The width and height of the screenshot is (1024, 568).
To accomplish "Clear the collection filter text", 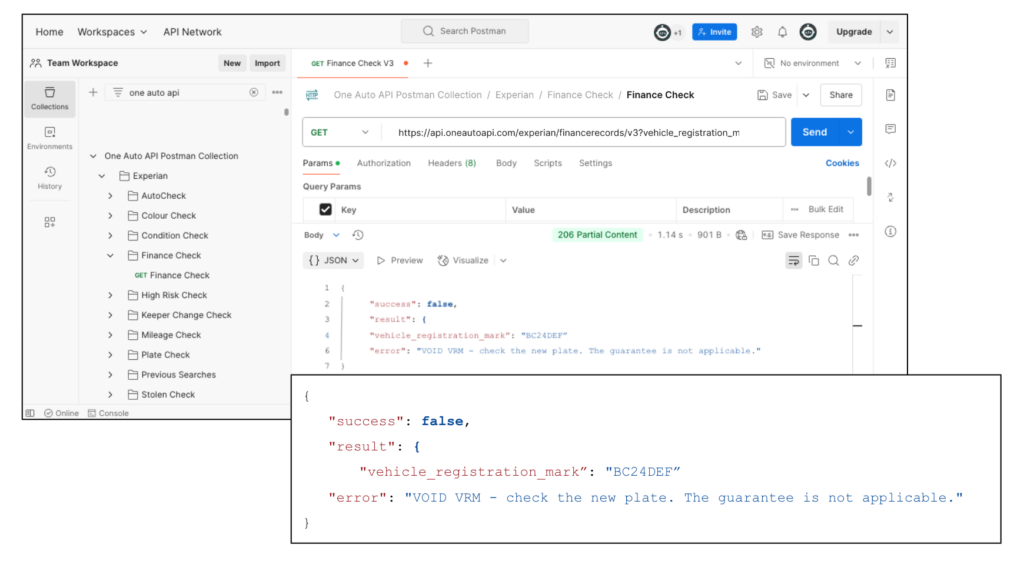I will coord(253,92).
